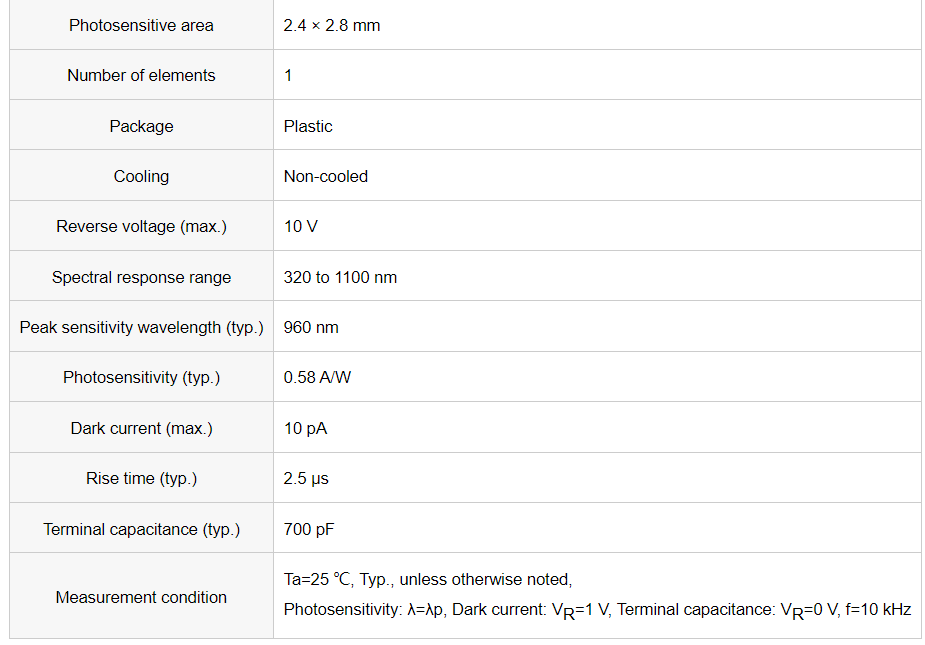Select the Package row label

tap(141, 126)
